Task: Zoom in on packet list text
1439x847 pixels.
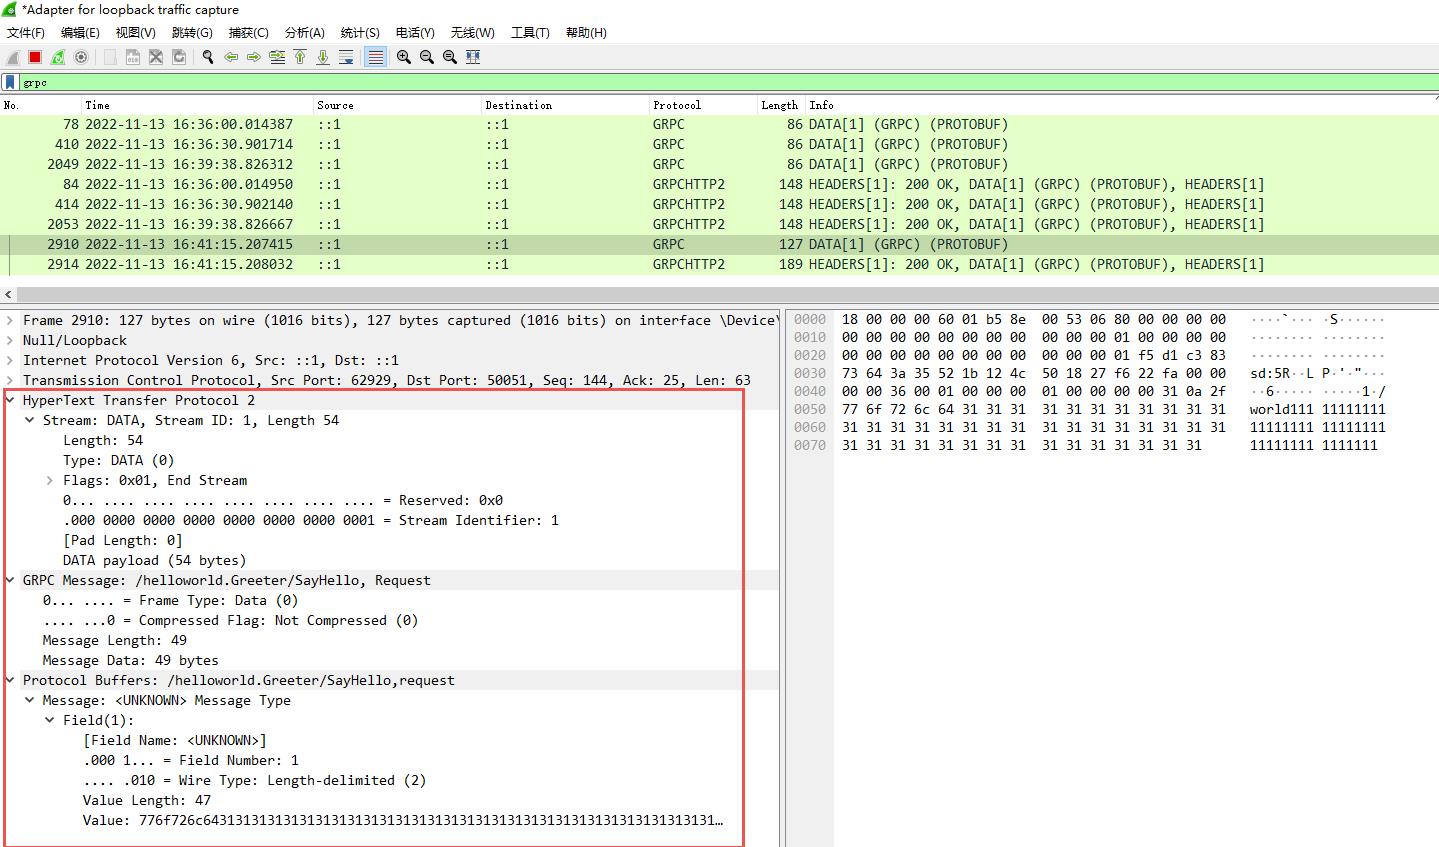Action: tap(403, 57)
